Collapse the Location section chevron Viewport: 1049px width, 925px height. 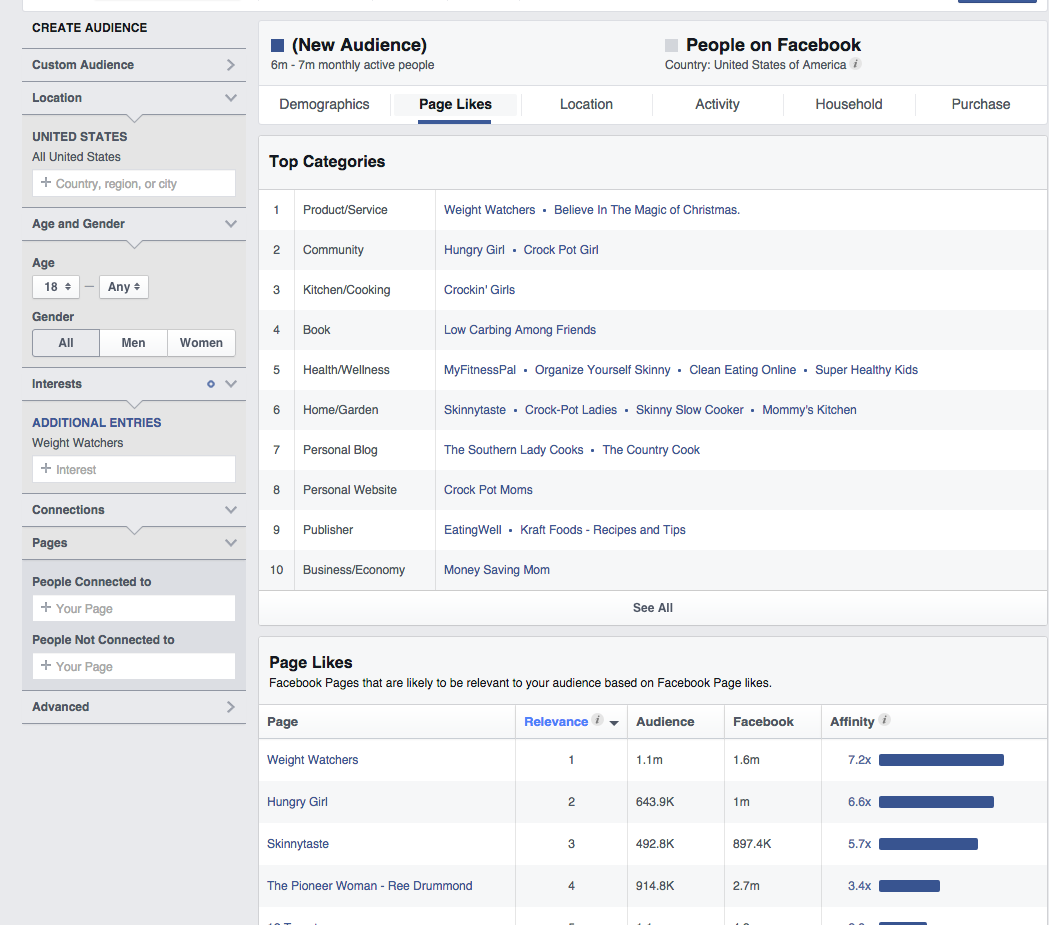pos(231,98)
